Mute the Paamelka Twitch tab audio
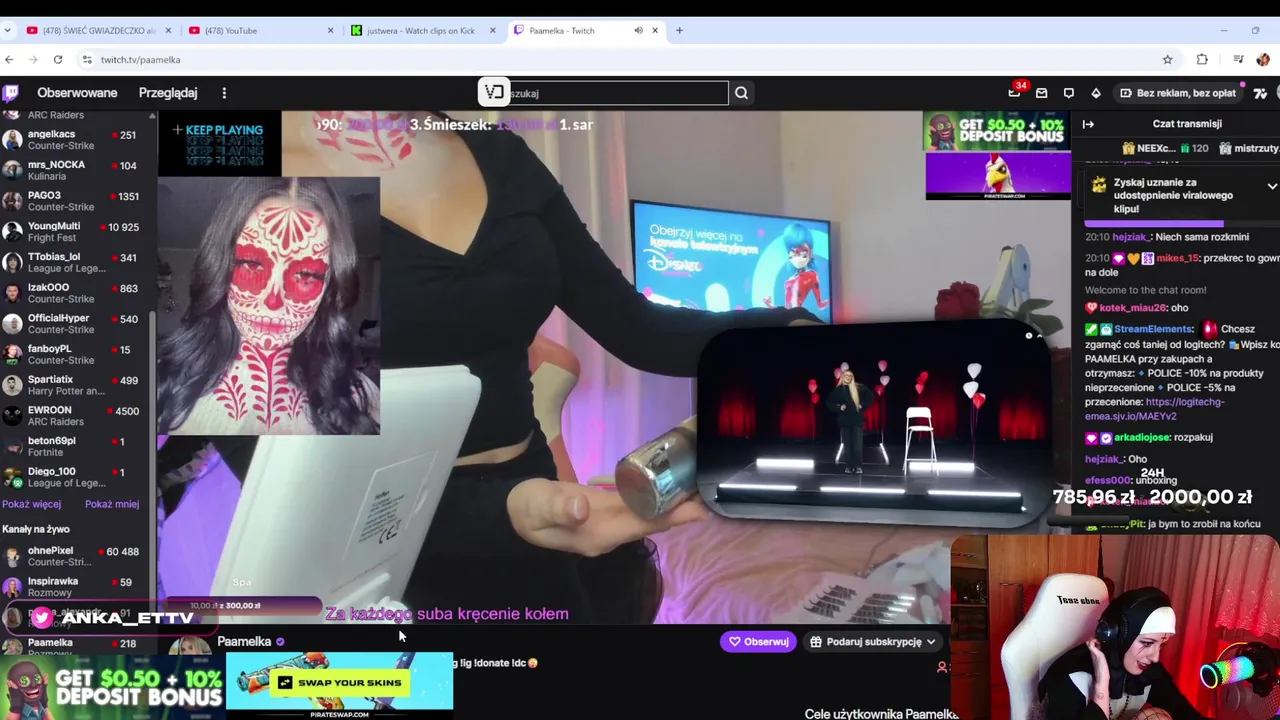 pos(638,30)
